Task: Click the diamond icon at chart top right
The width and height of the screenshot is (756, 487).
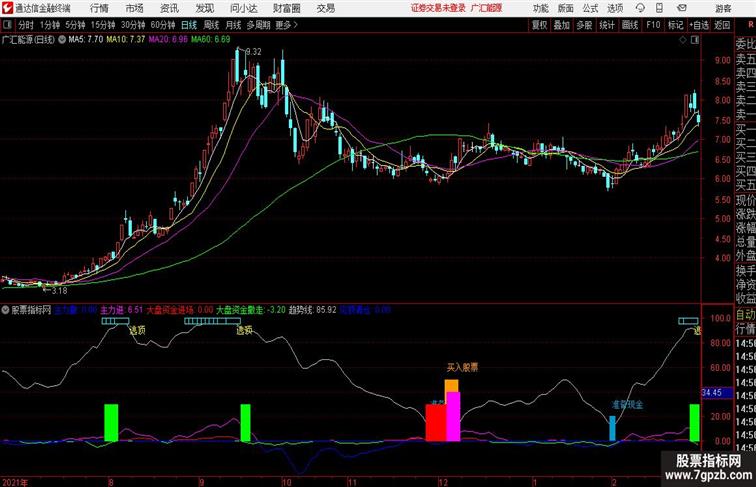Action: point(683,40)
